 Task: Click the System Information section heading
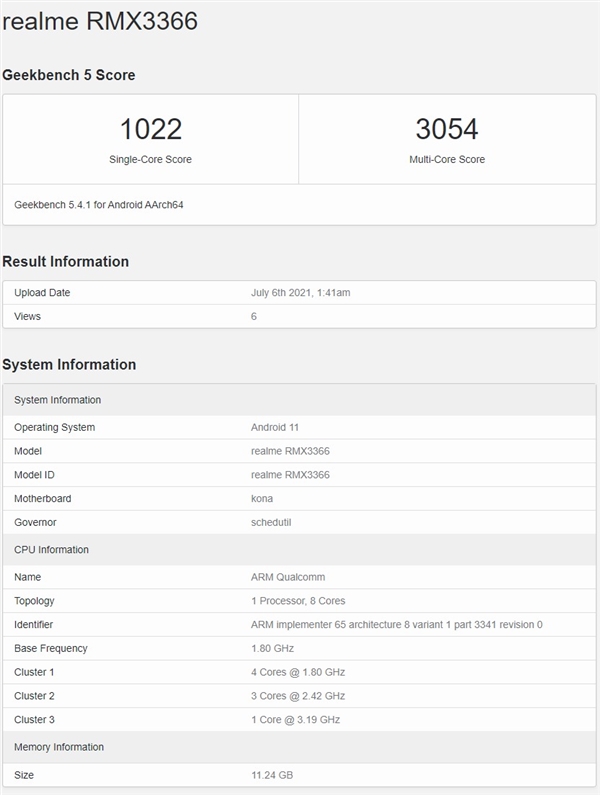click(x=69, y=365)
